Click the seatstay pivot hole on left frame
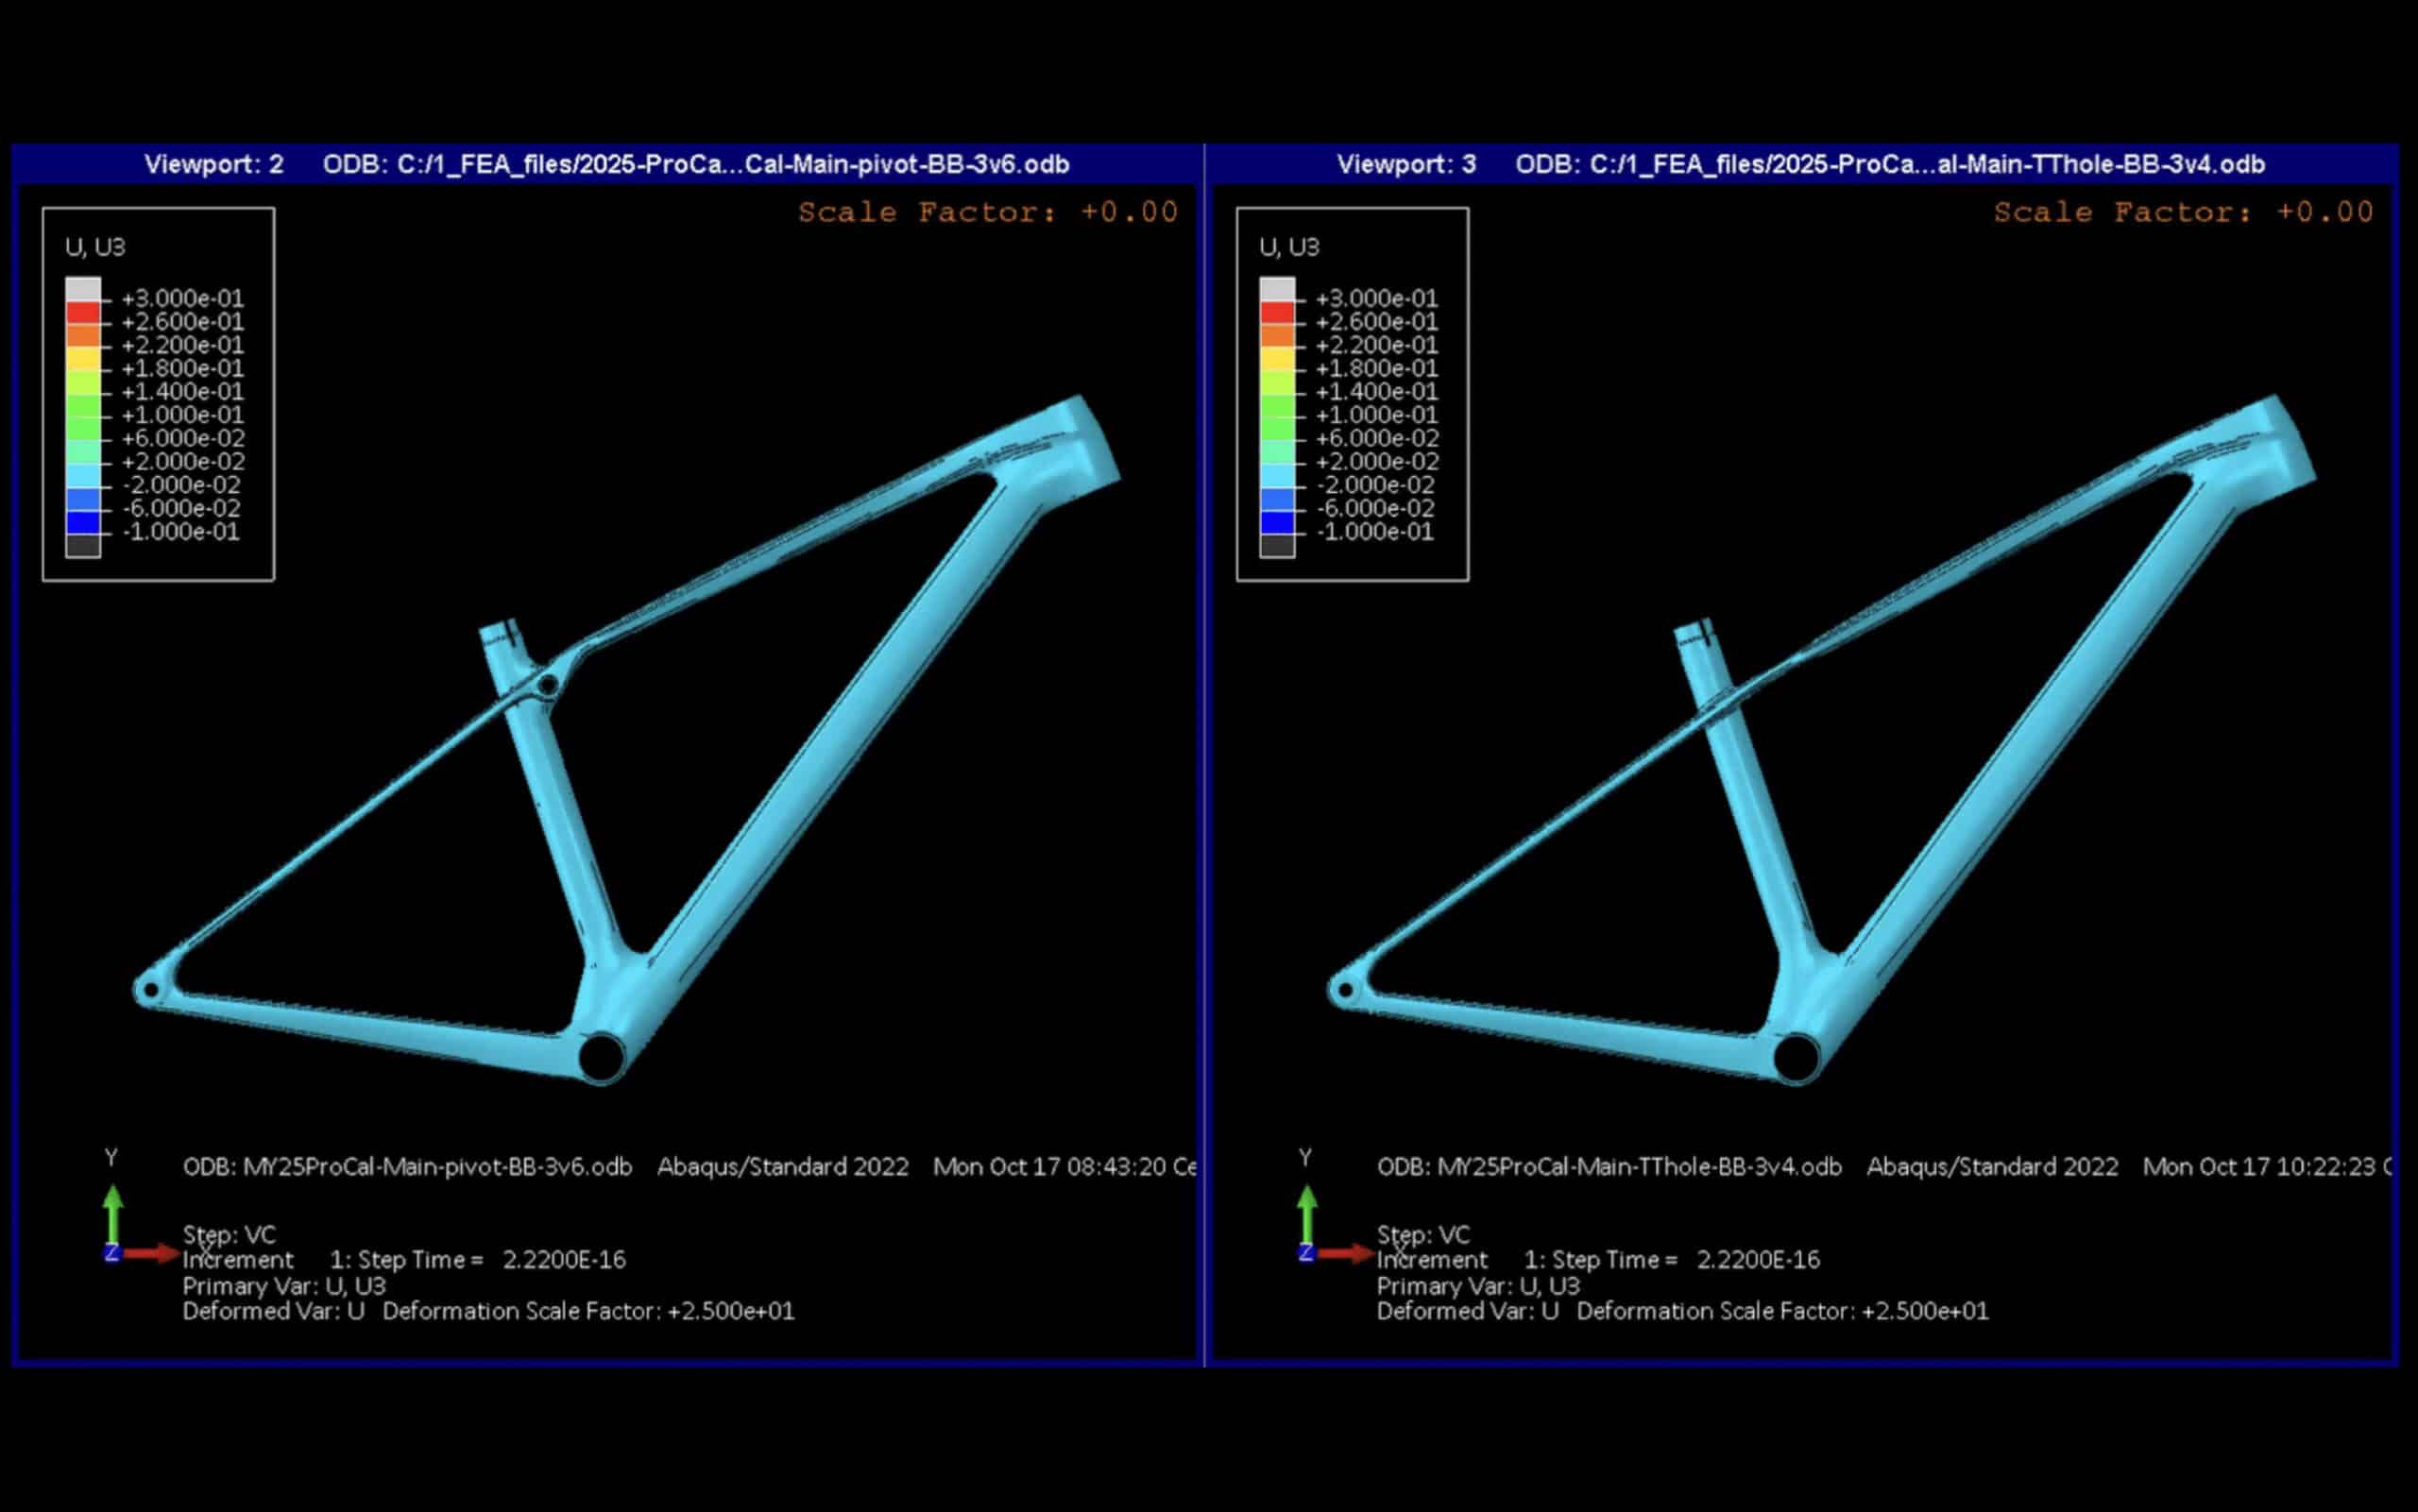Viewport: 2418px width, 1512px height. 548,686
